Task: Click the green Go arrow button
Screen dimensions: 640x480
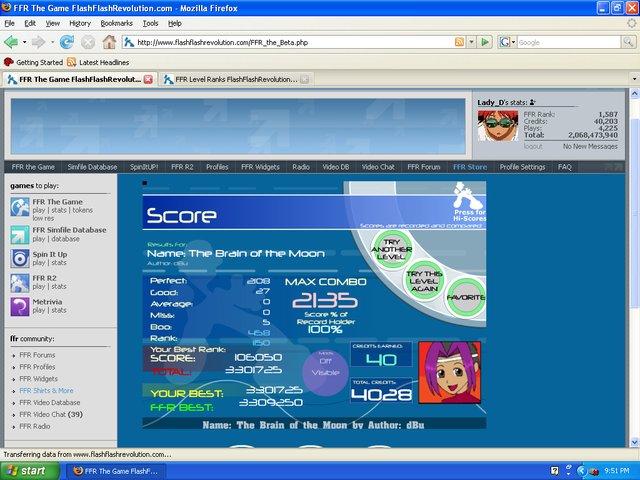Action: (x=485, y=42)
